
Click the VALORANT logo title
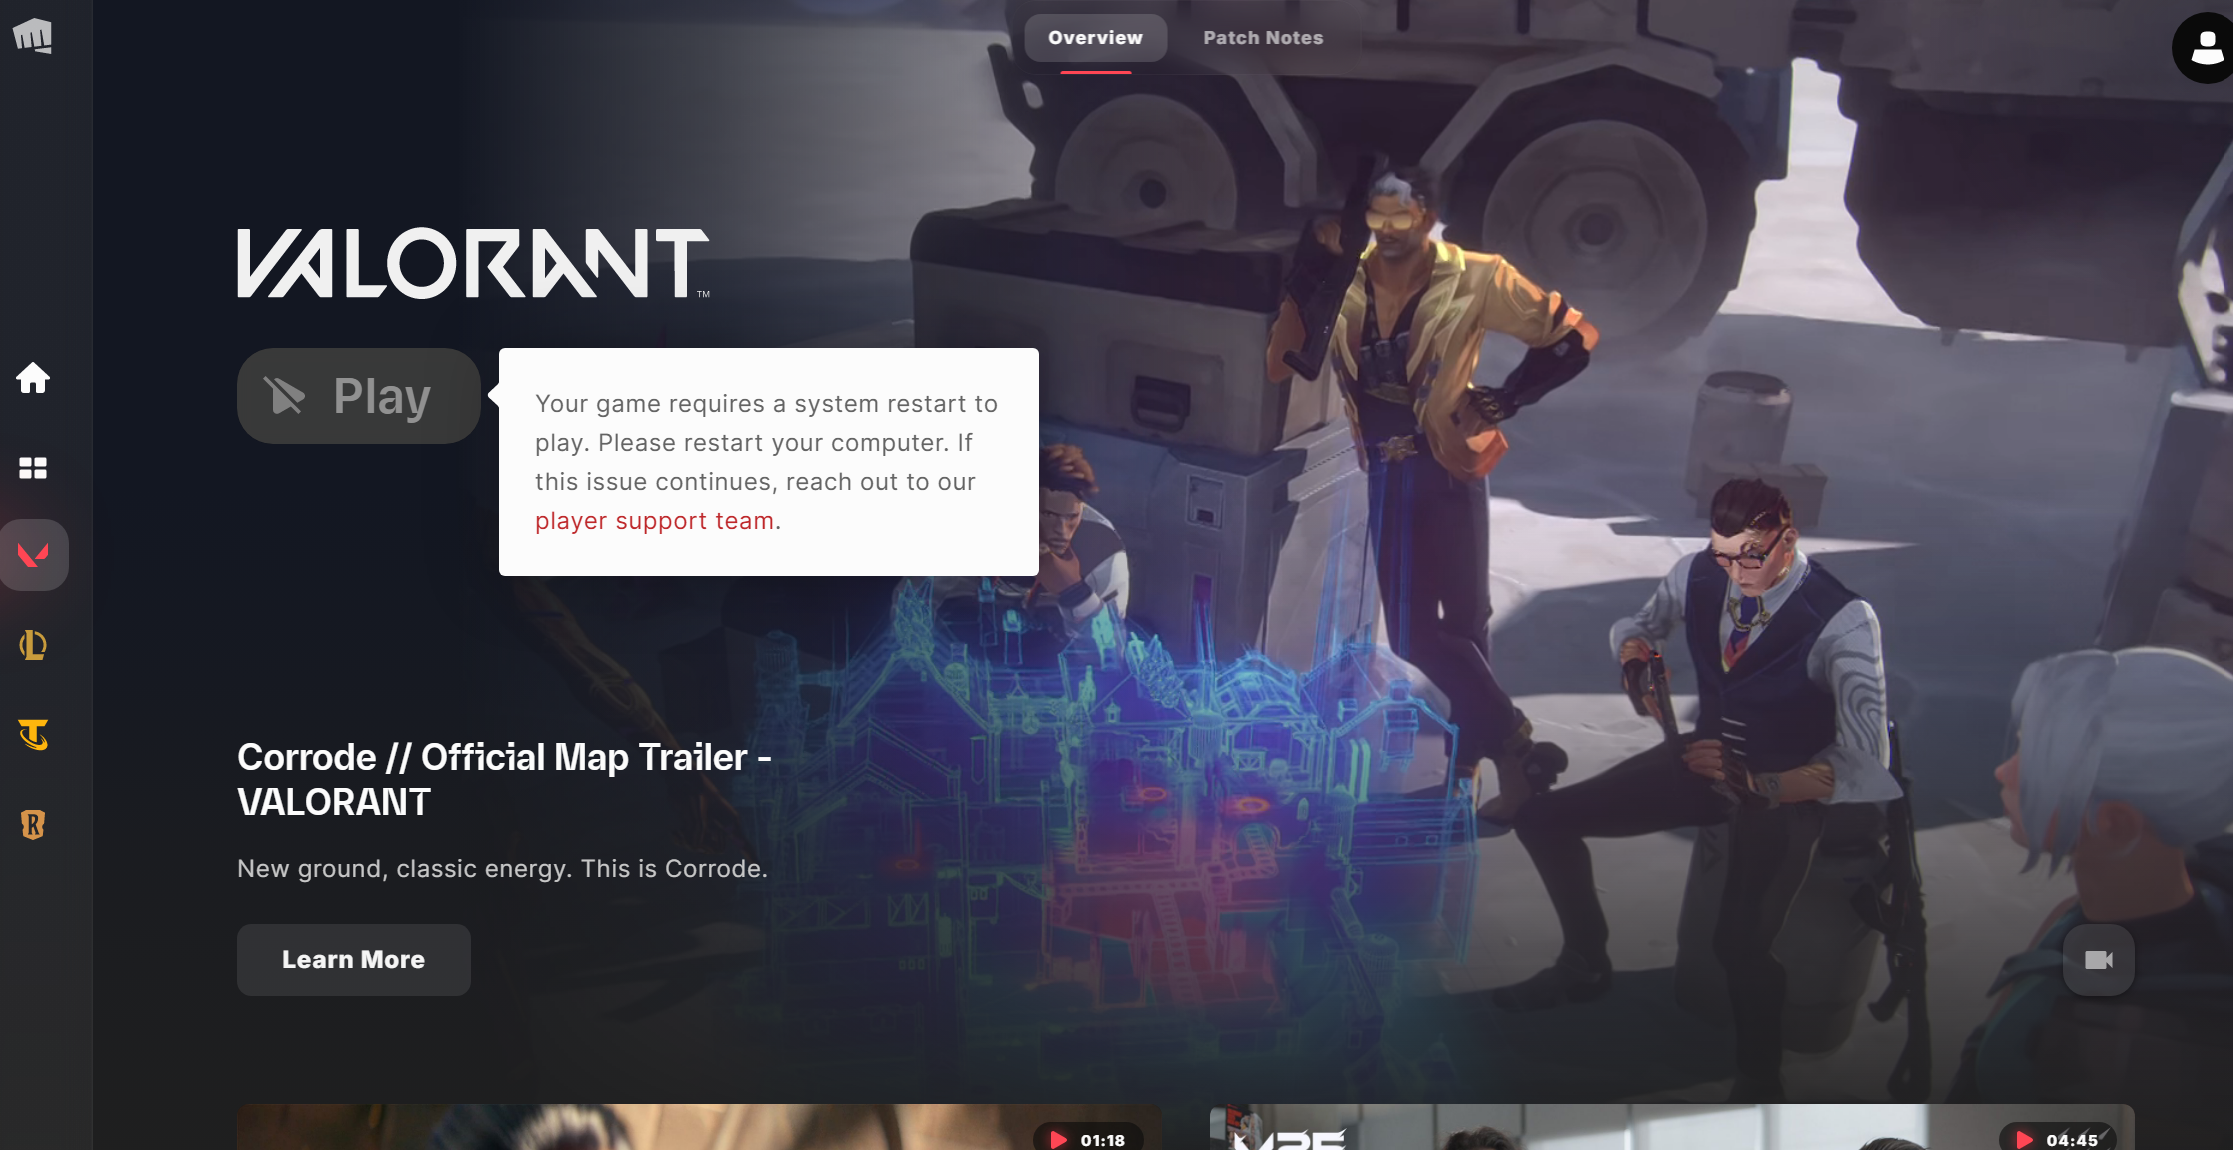pyautogui.click(x=473, y=263)
